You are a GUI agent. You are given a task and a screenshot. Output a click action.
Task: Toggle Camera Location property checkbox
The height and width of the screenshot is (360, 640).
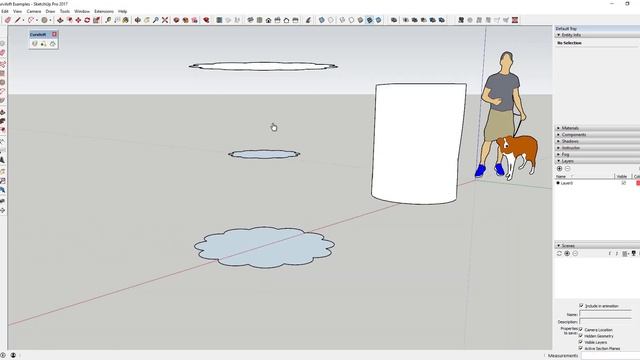click(x=581, y=329)
